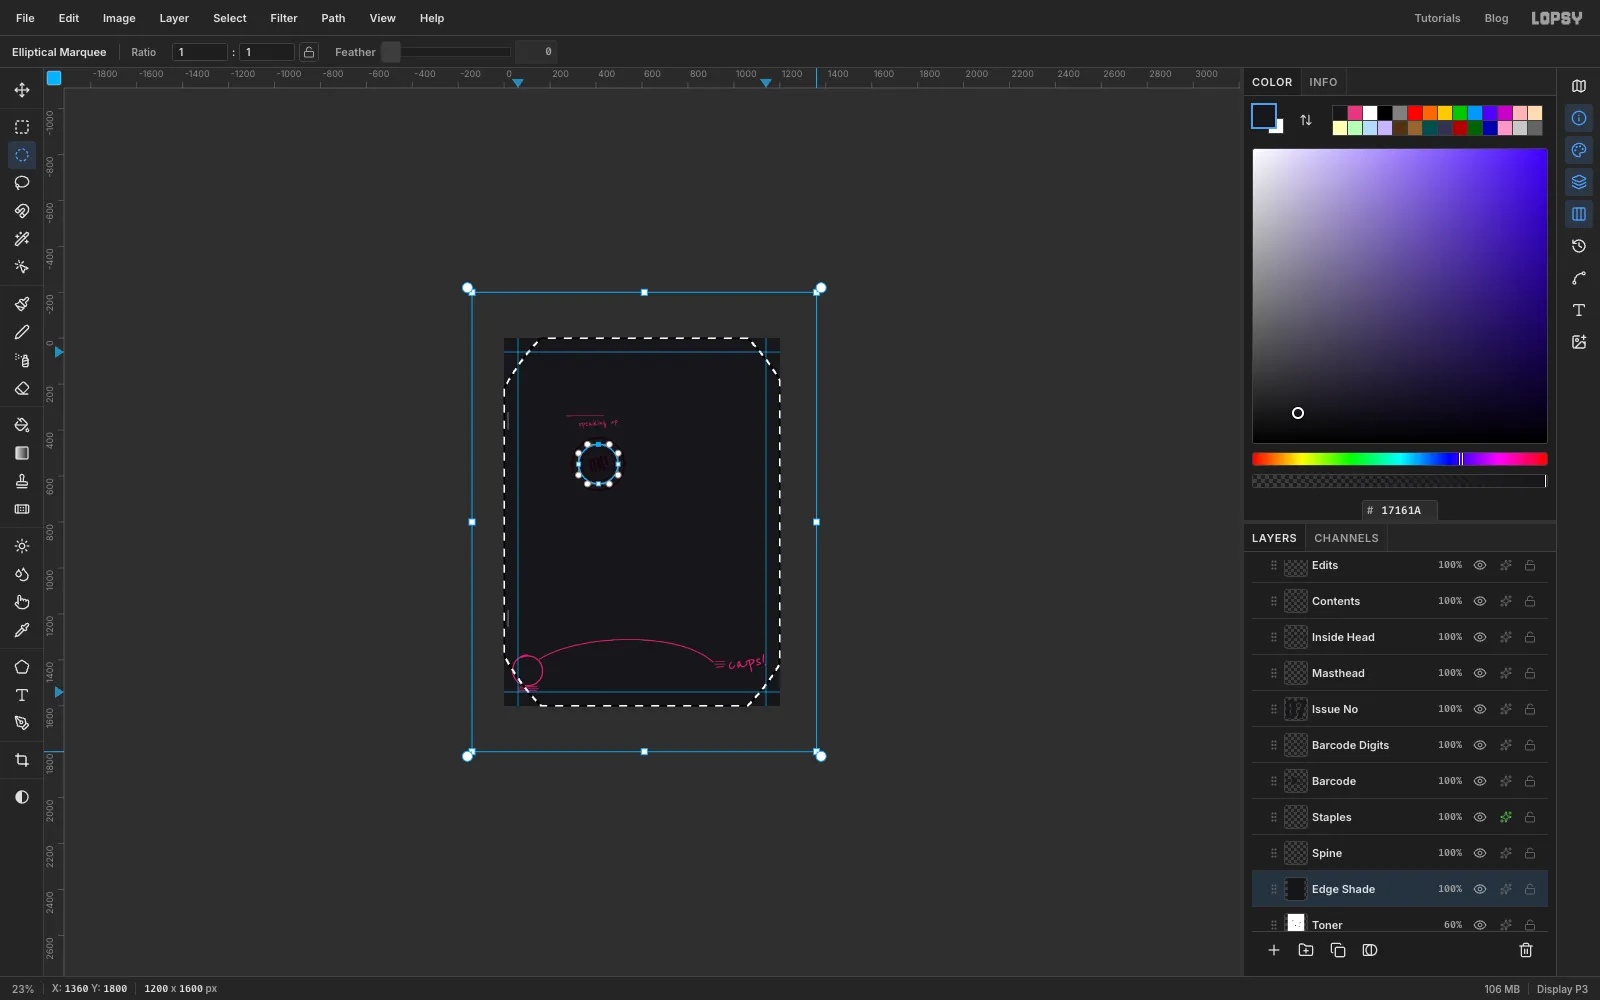
Task: Select the Rectangular Marquee tool
Action: point(22,127)
